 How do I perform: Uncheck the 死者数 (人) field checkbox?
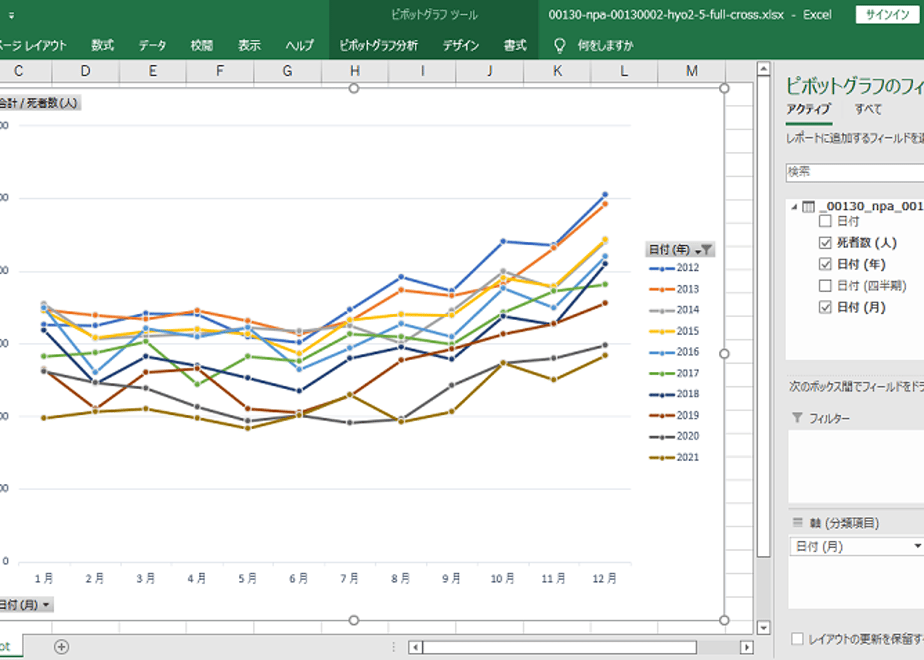point(825,243)
